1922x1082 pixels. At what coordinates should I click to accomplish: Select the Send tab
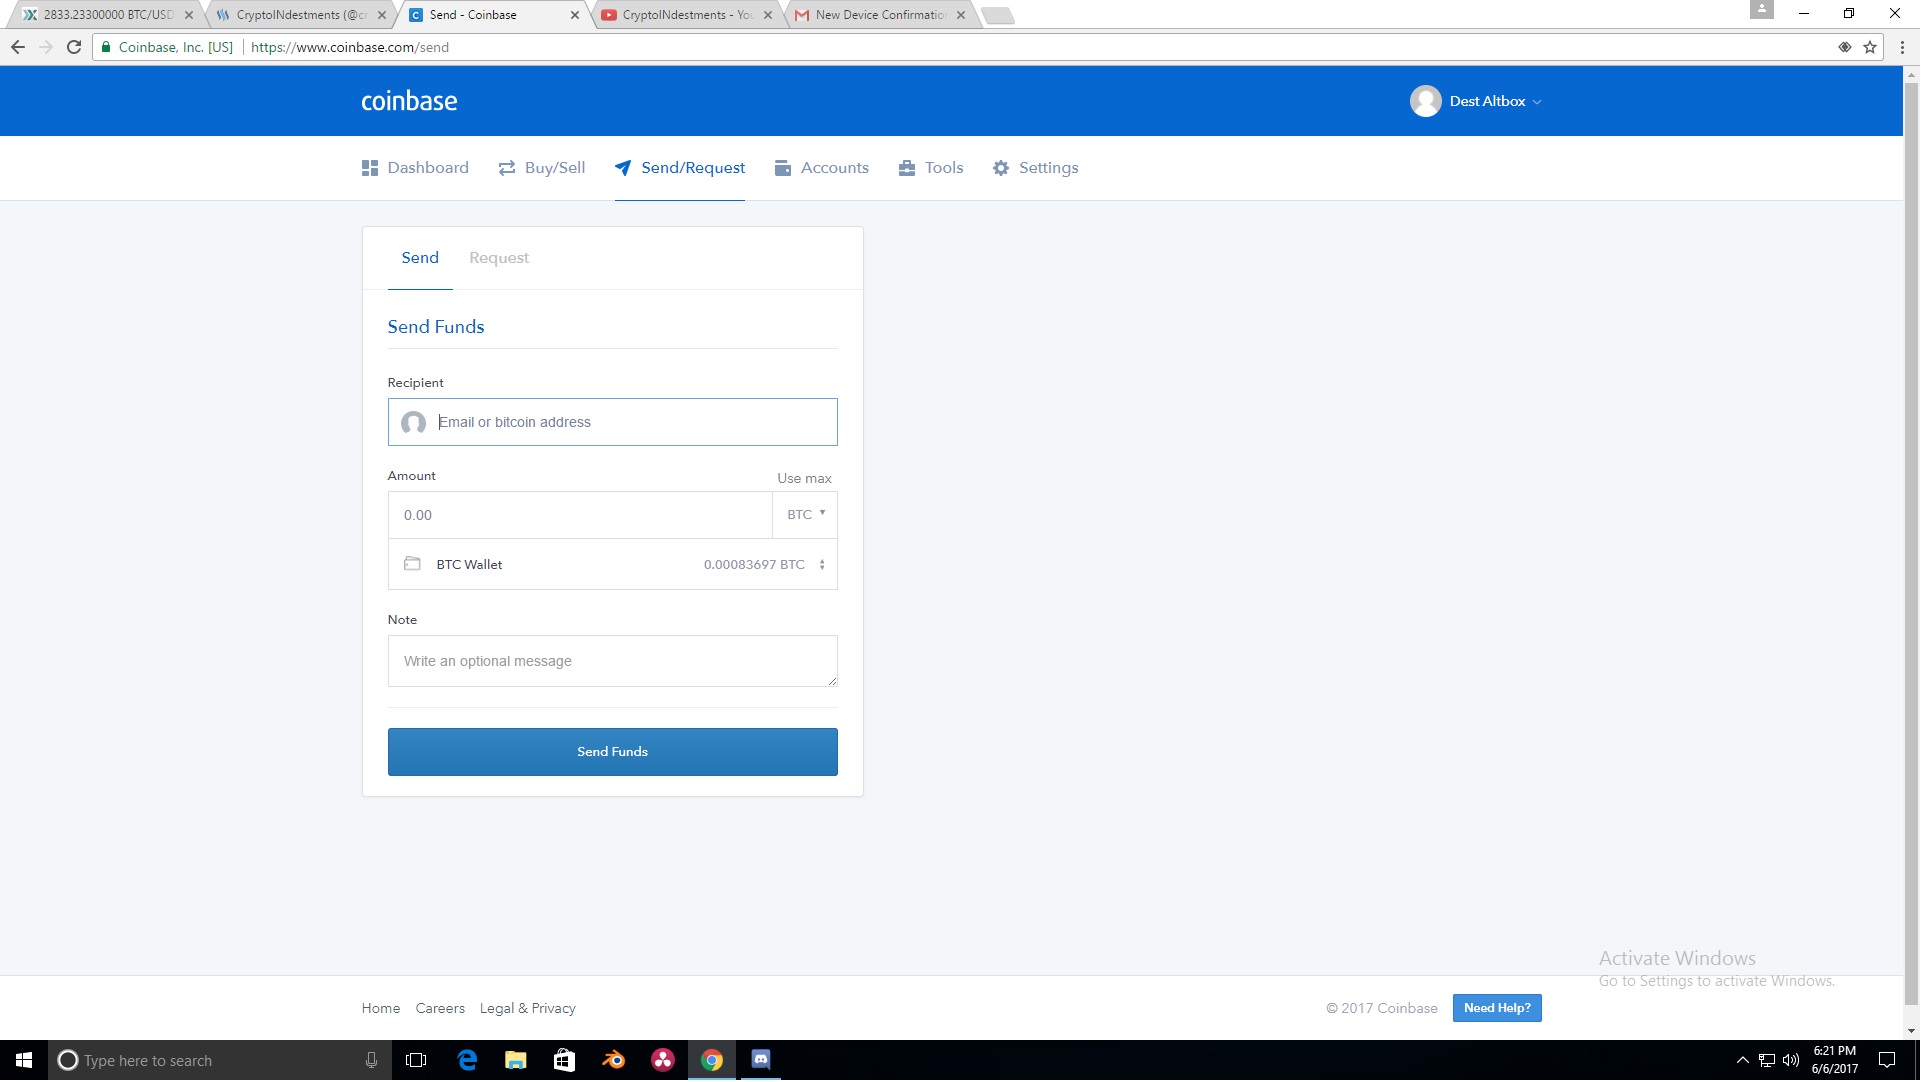pos(420,258)
